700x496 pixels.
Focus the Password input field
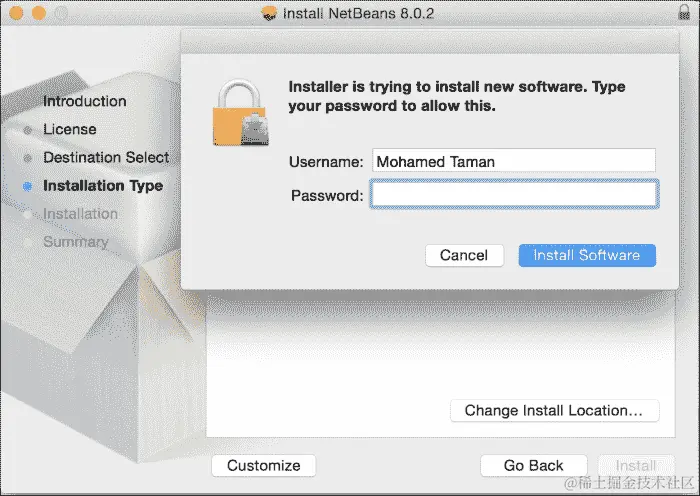514,194
